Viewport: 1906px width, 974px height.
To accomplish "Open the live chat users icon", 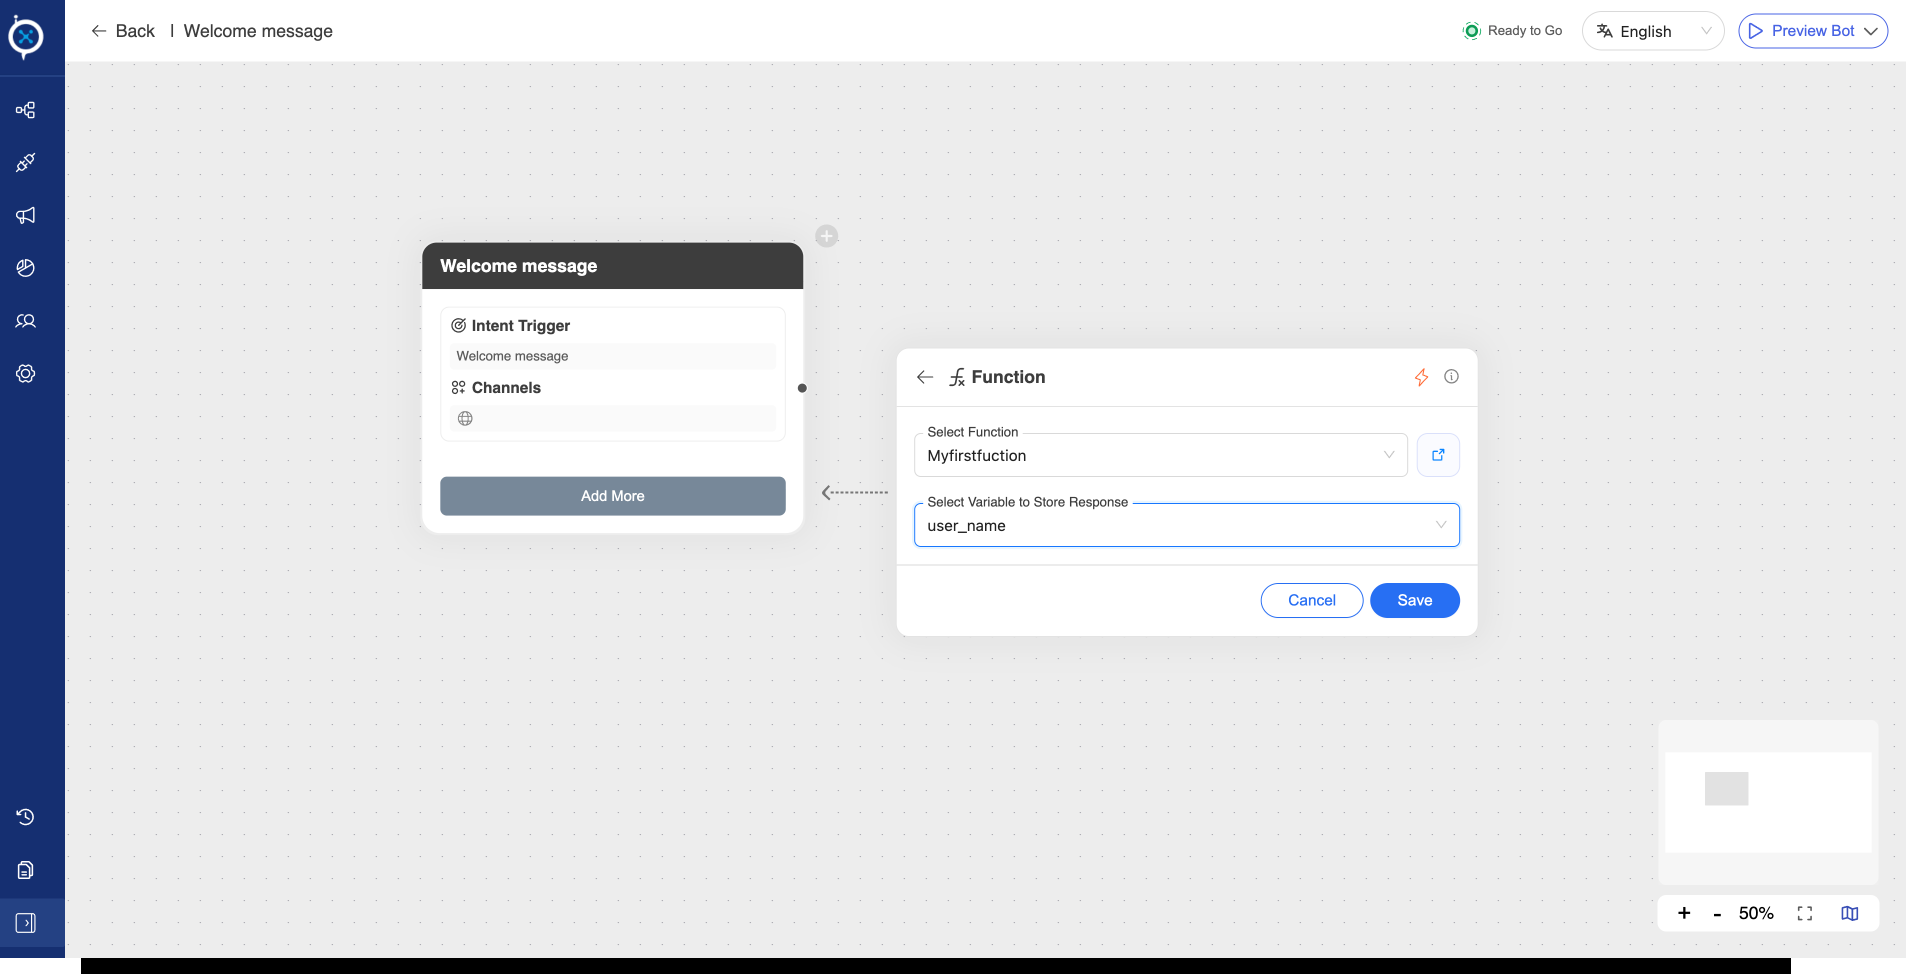I will (26, 321).
